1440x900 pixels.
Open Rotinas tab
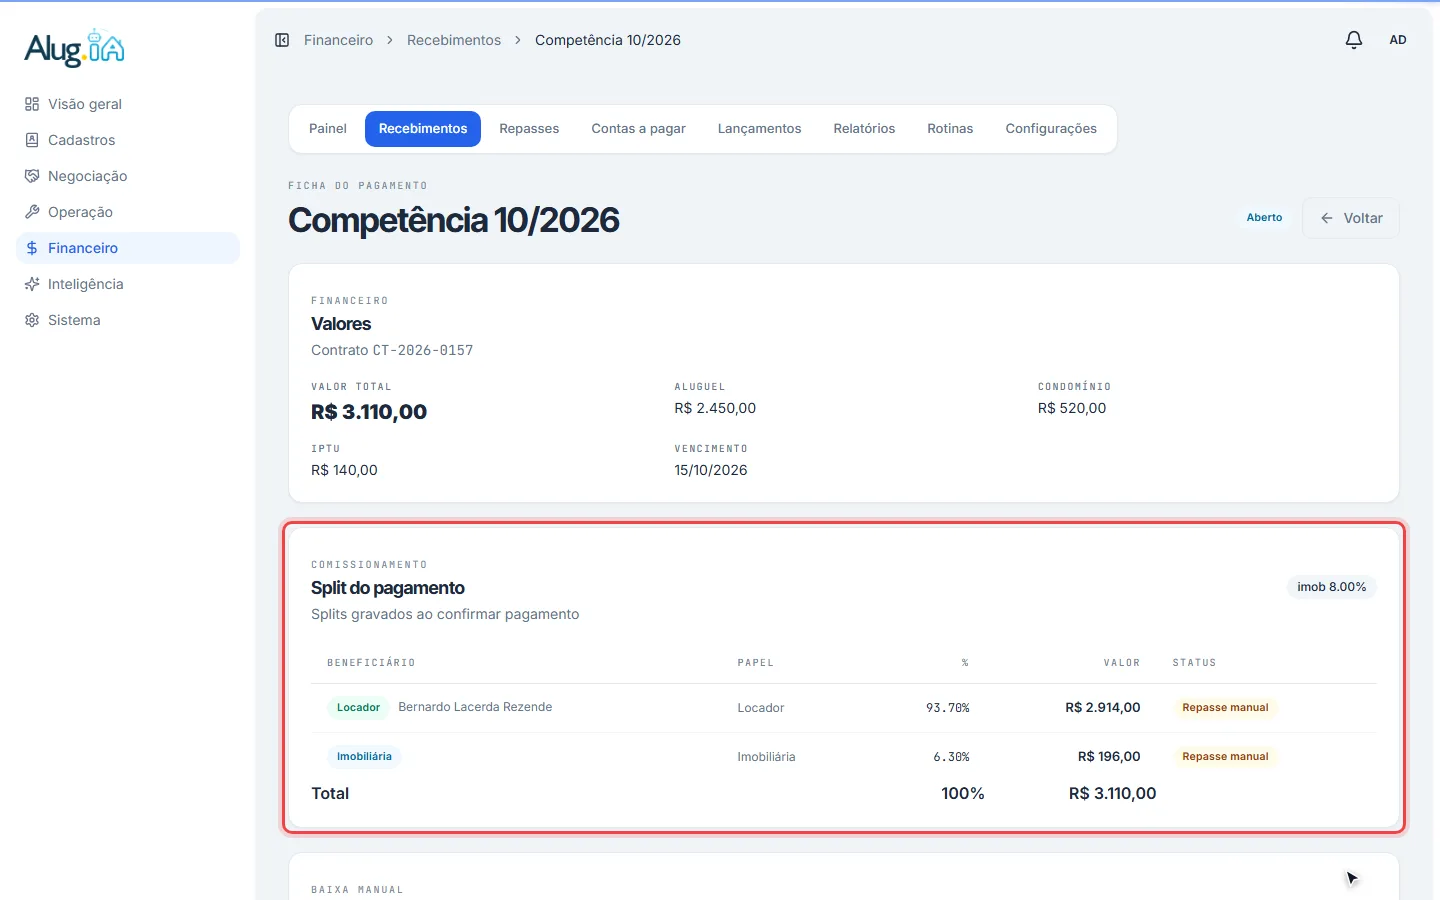(950, 129)
